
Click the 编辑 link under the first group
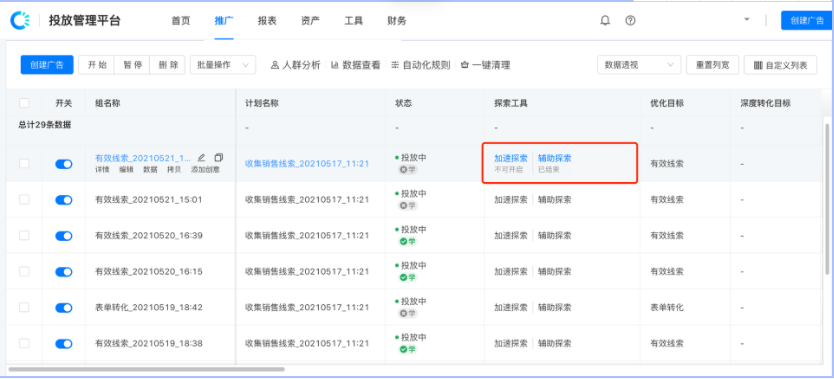126,170
